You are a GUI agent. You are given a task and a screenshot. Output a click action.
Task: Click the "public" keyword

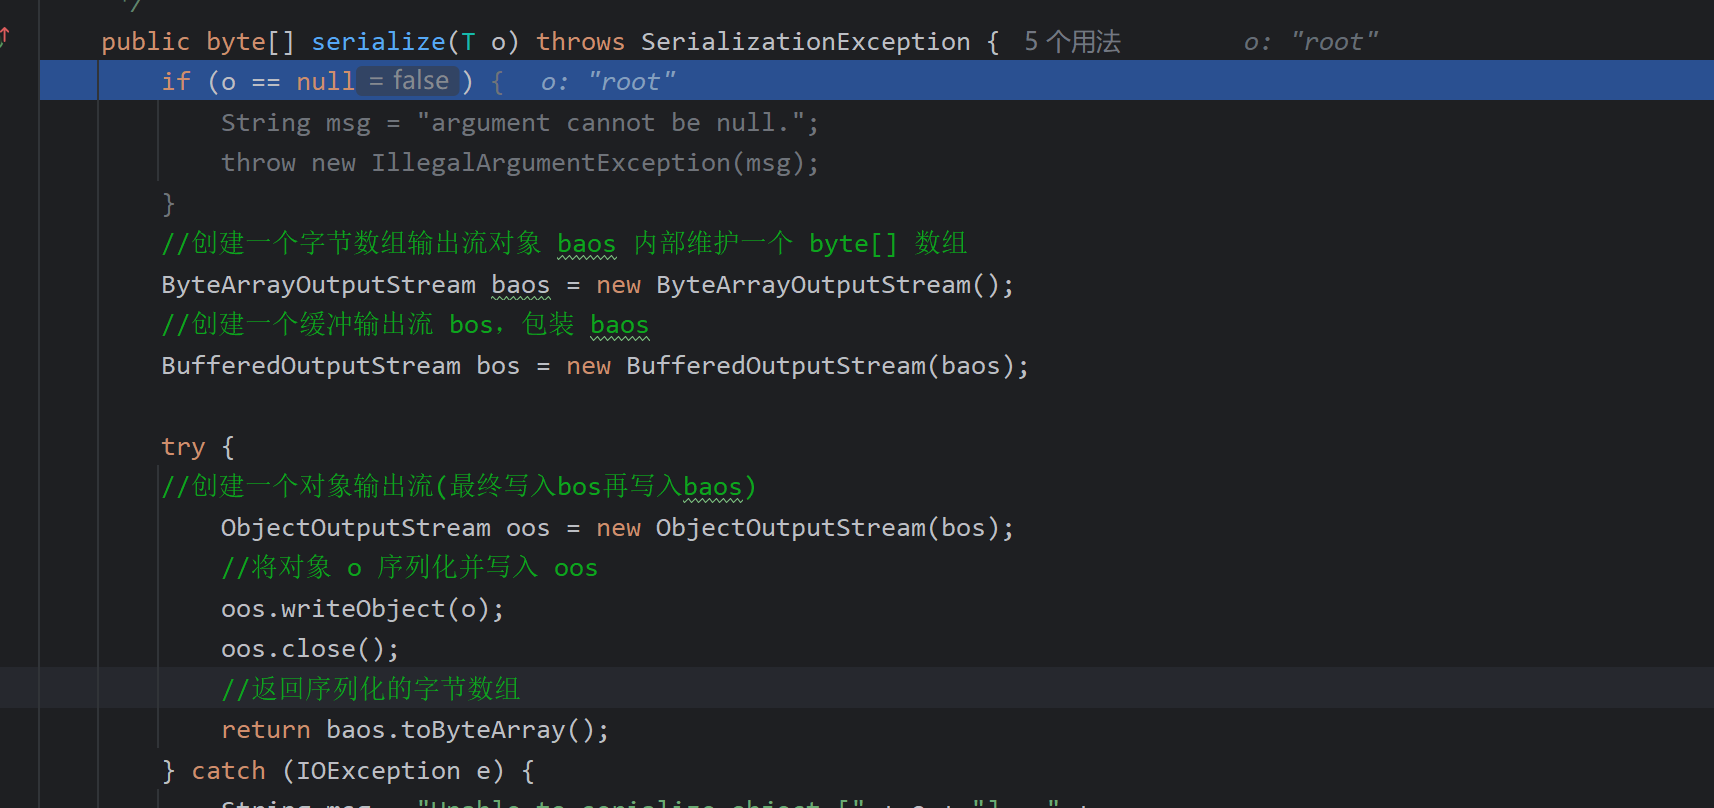pyautogui.click(x=145, y=42)
